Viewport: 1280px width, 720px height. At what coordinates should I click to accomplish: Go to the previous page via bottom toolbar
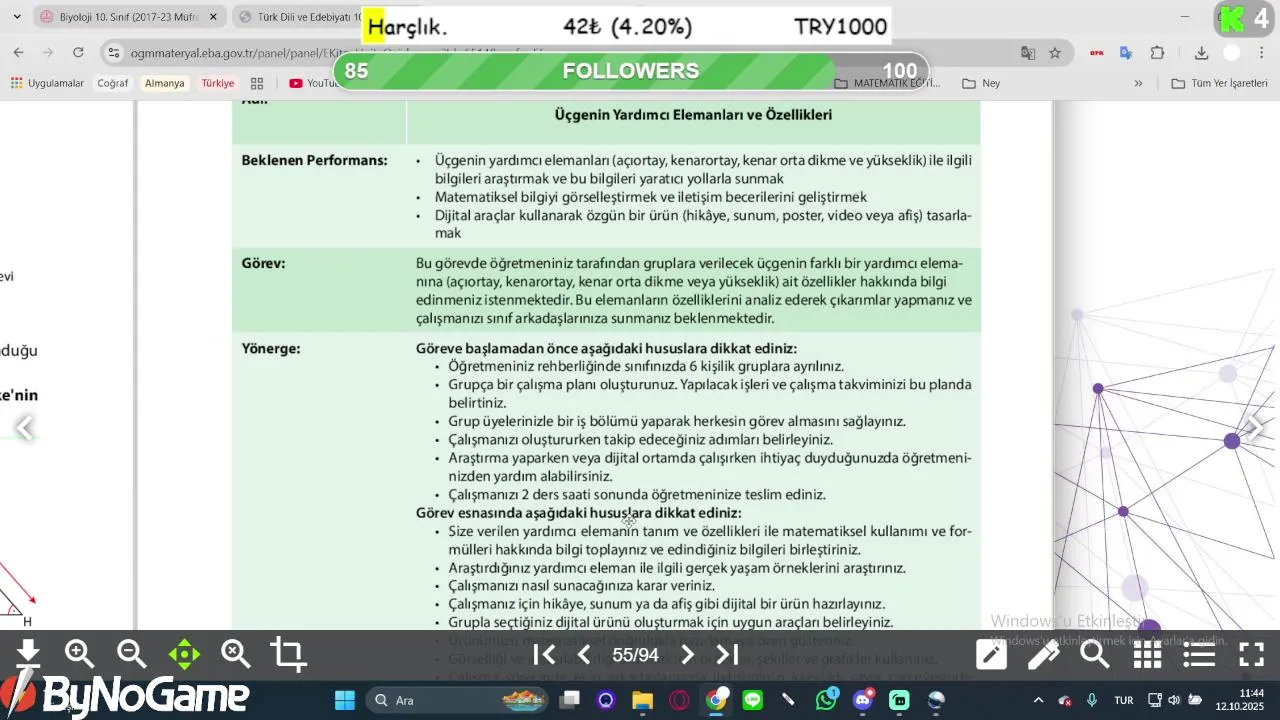[584, 655]
